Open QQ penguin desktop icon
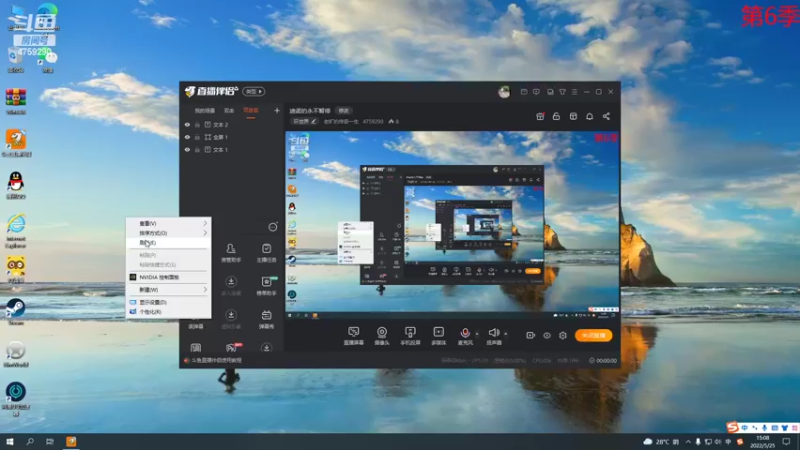 (x=16, y=185)
